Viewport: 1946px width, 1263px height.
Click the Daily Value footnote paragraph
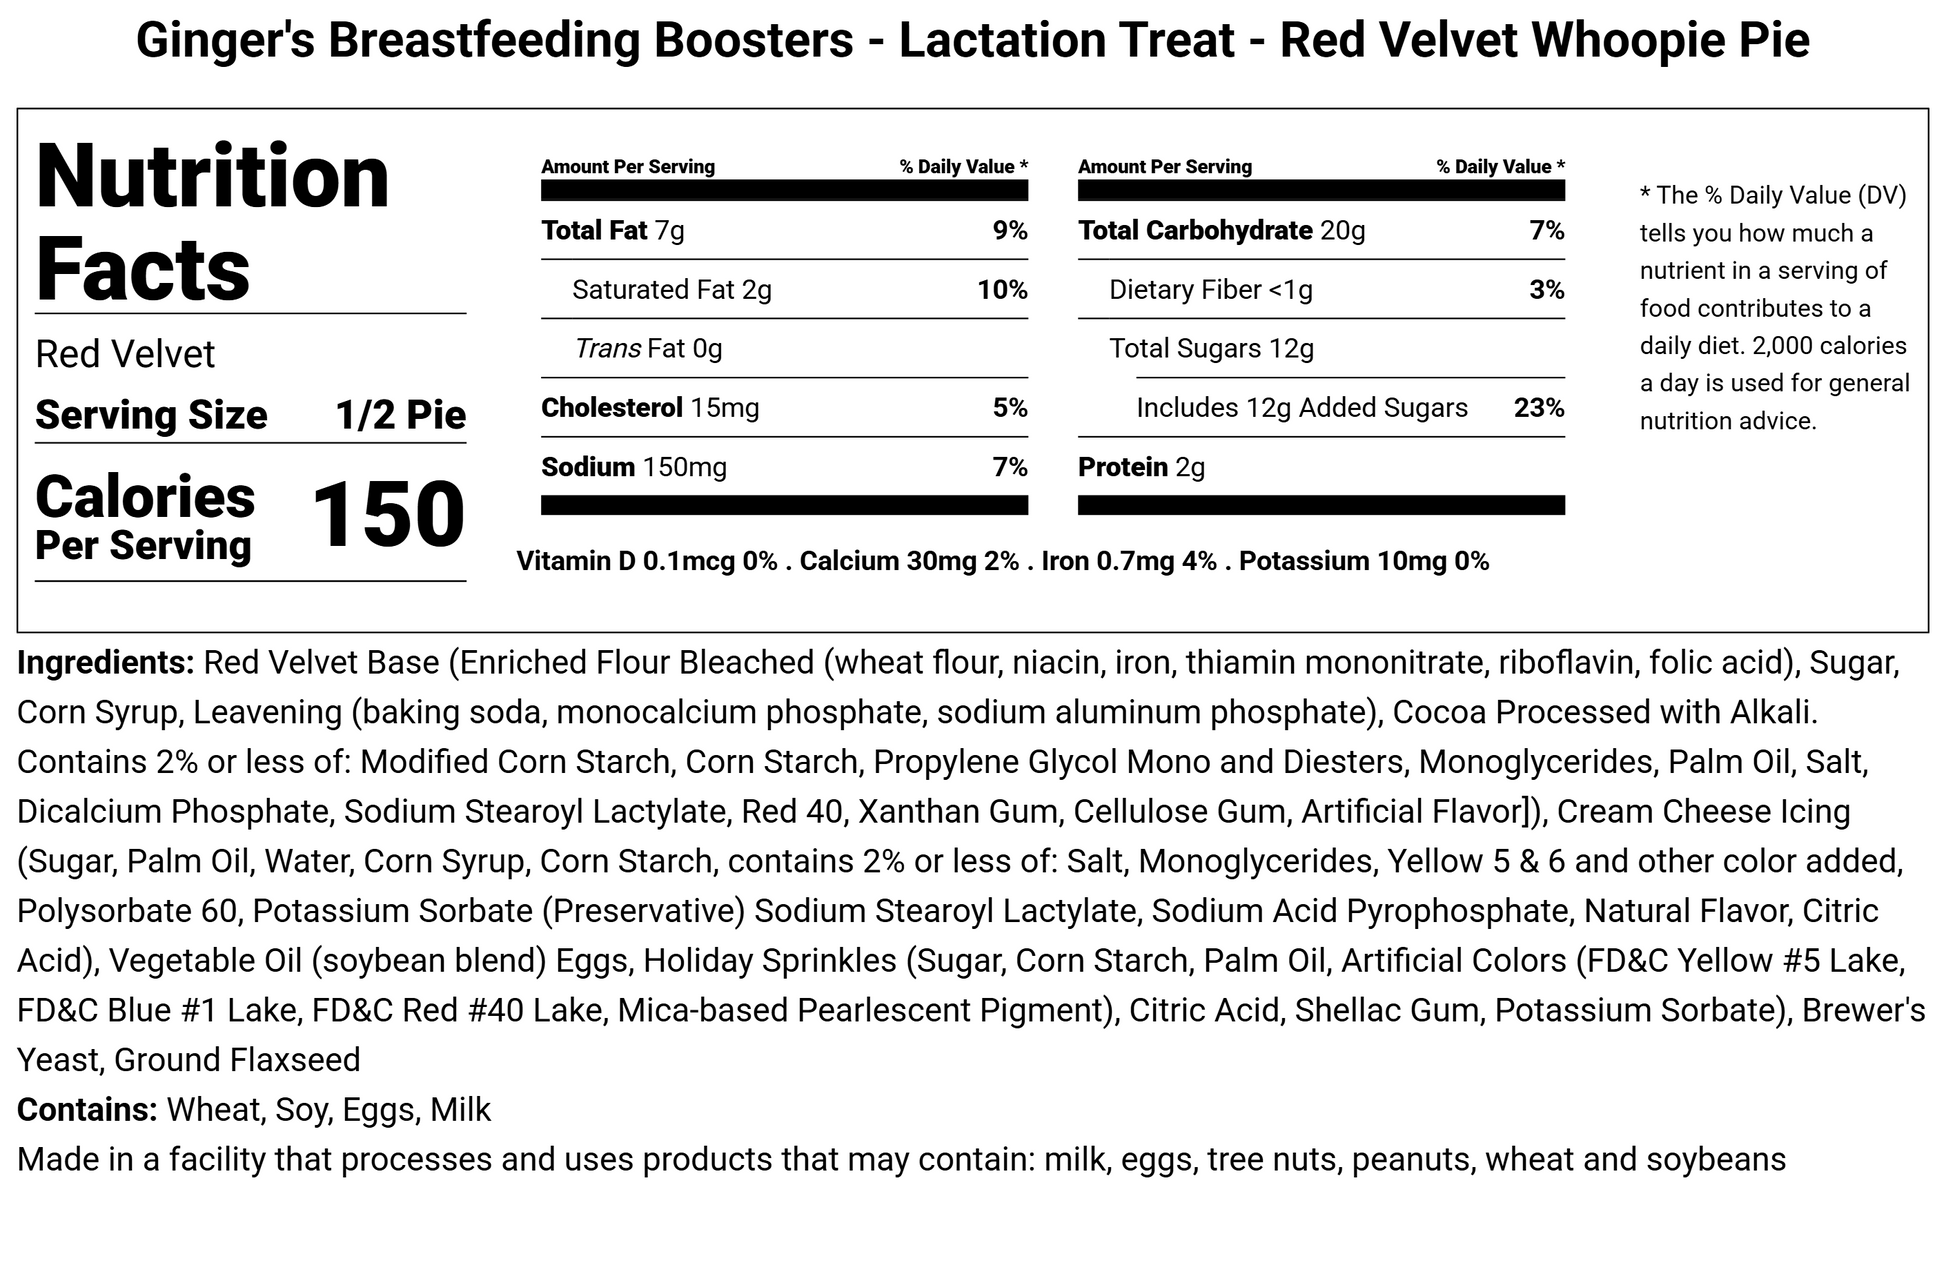click(1774, 308)
